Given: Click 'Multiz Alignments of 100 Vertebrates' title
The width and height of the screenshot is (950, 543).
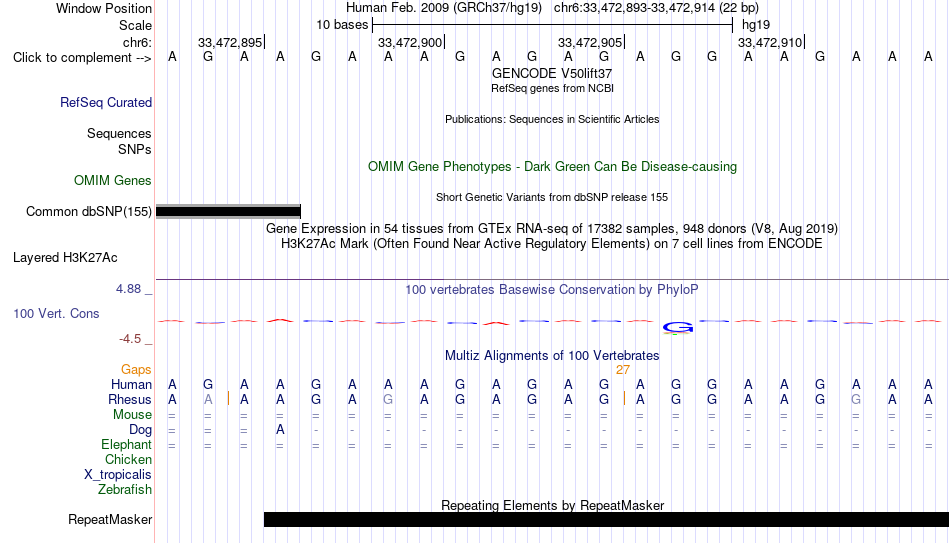Looking at the screenshot, I should [x=552, y=356].
